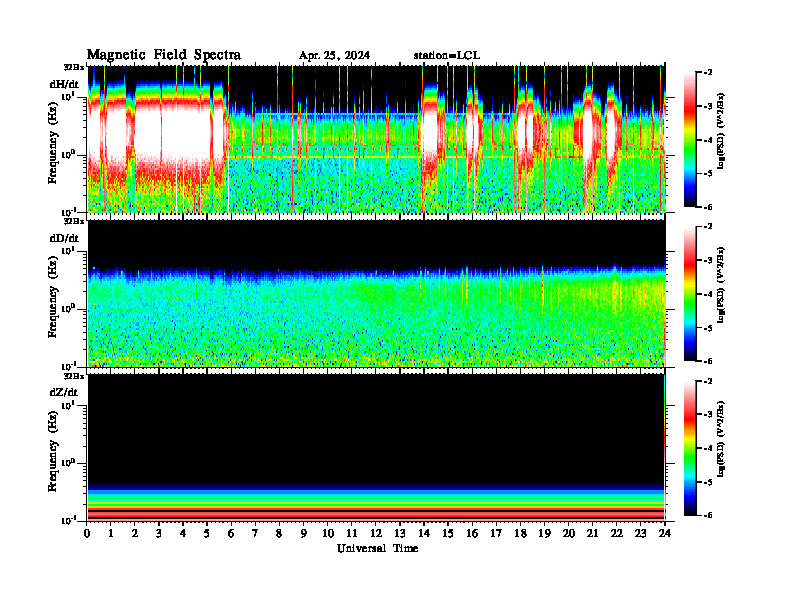792x612 pixels.
Task: Click hour 15 on the time axis
Action: click(448, 533)
